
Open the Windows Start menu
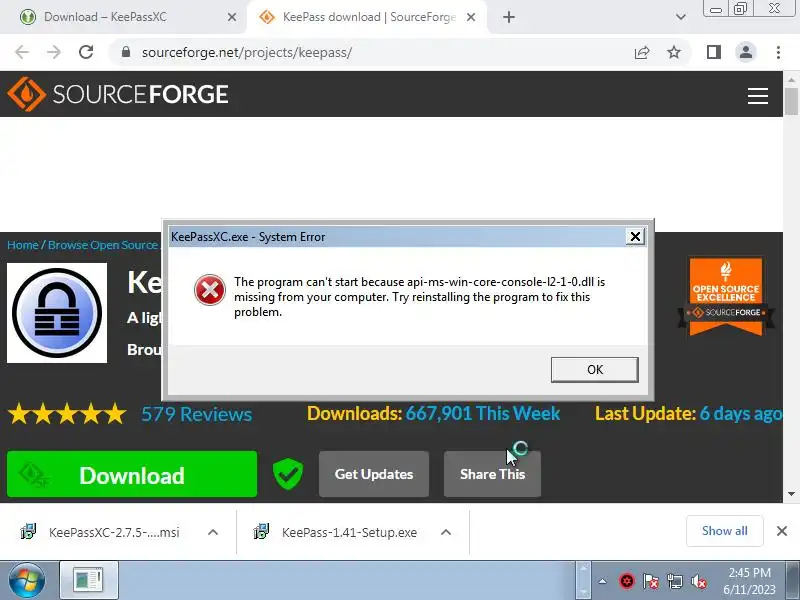[27, 581]
